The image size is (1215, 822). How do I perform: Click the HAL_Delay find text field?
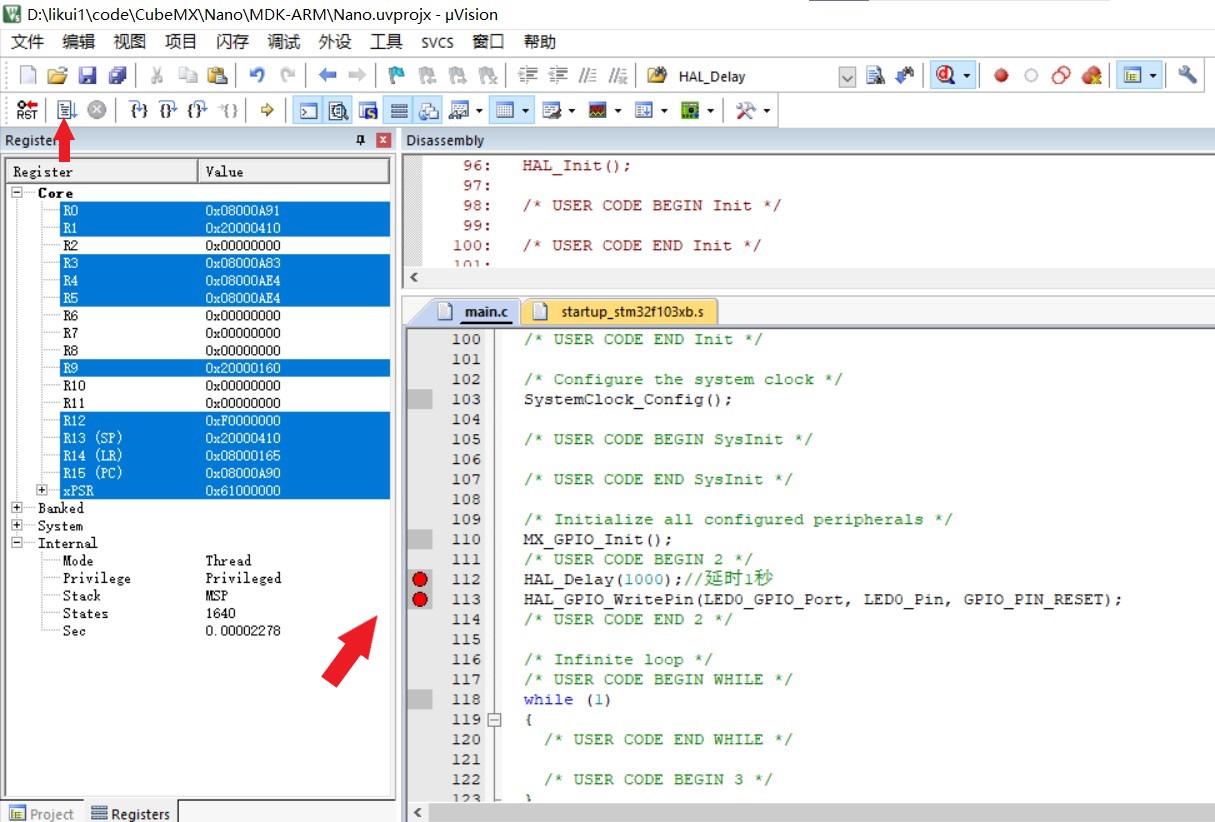click(757, 77)
